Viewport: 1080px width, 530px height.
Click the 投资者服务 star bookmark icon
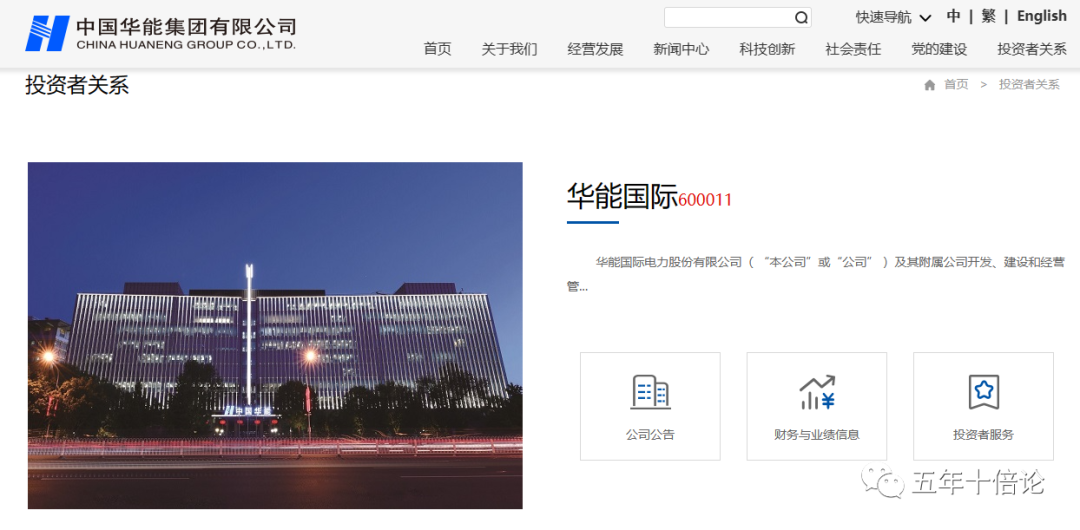[984, 392]
